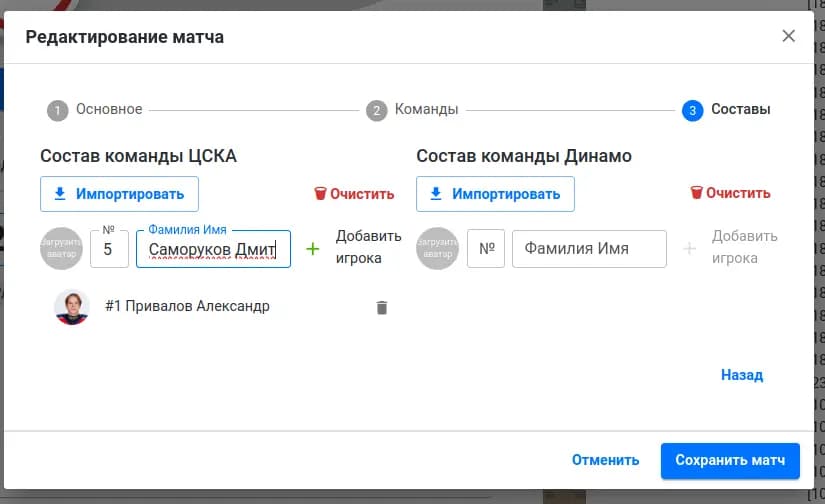The height and width of the screenshot is (504, 825).
Task: Click Добавить игрока text for Динамо
Action: coord(744,247)
